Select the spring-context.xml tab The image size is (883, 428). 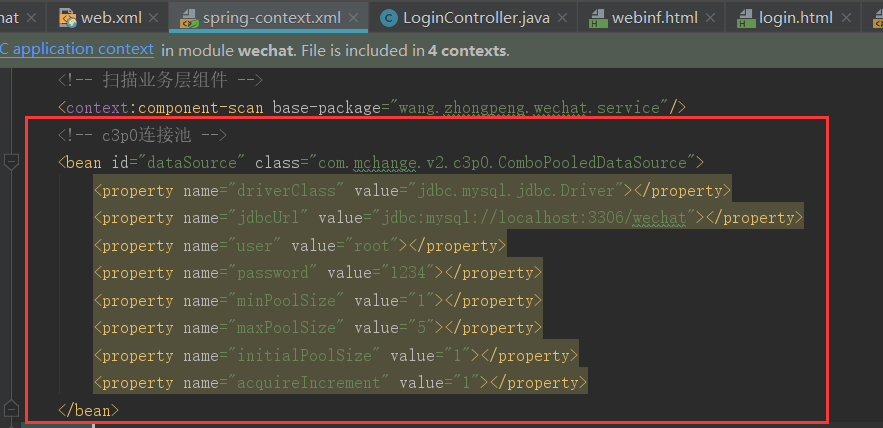click(x=271, y=18)
